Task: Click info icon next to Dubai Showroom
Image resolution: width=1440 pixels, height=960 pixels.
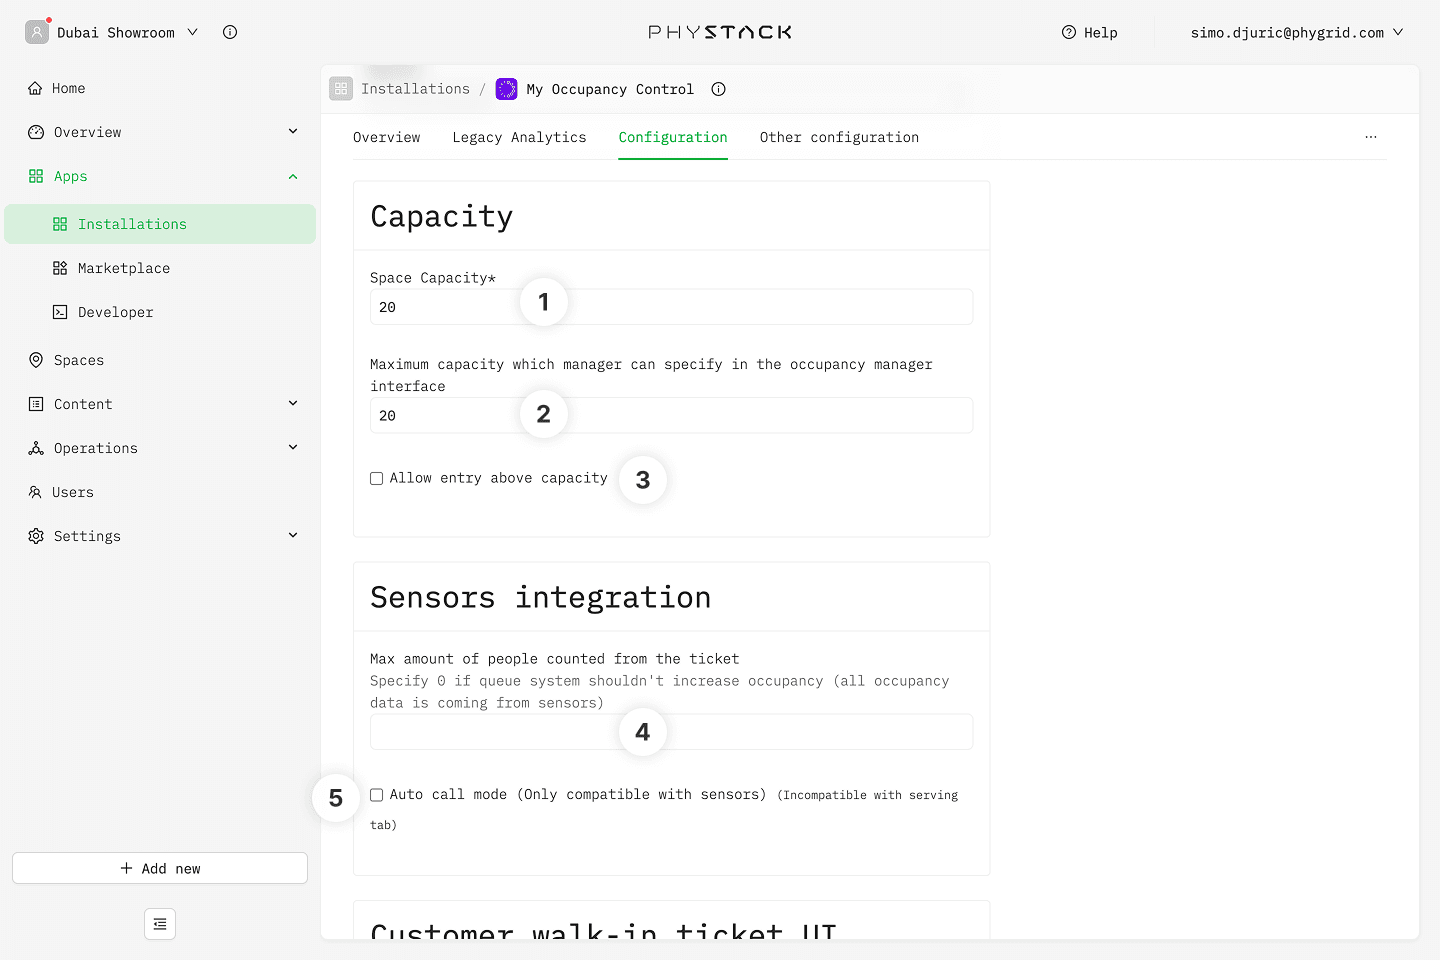Action: (230, 32)
